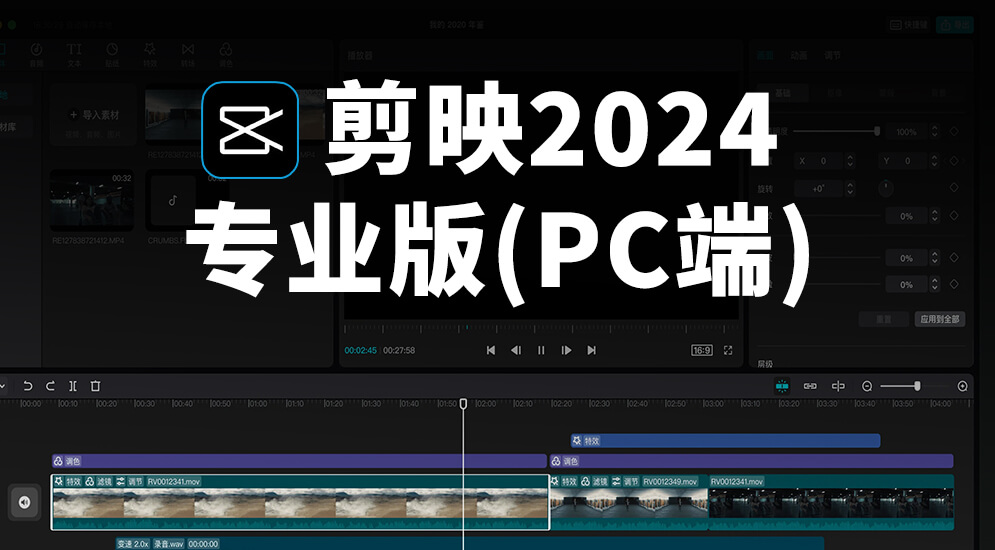The width and height of the screenshot is (995, 550).
Task: Open the 调色 color grading panel
Action: click(226, 55)
